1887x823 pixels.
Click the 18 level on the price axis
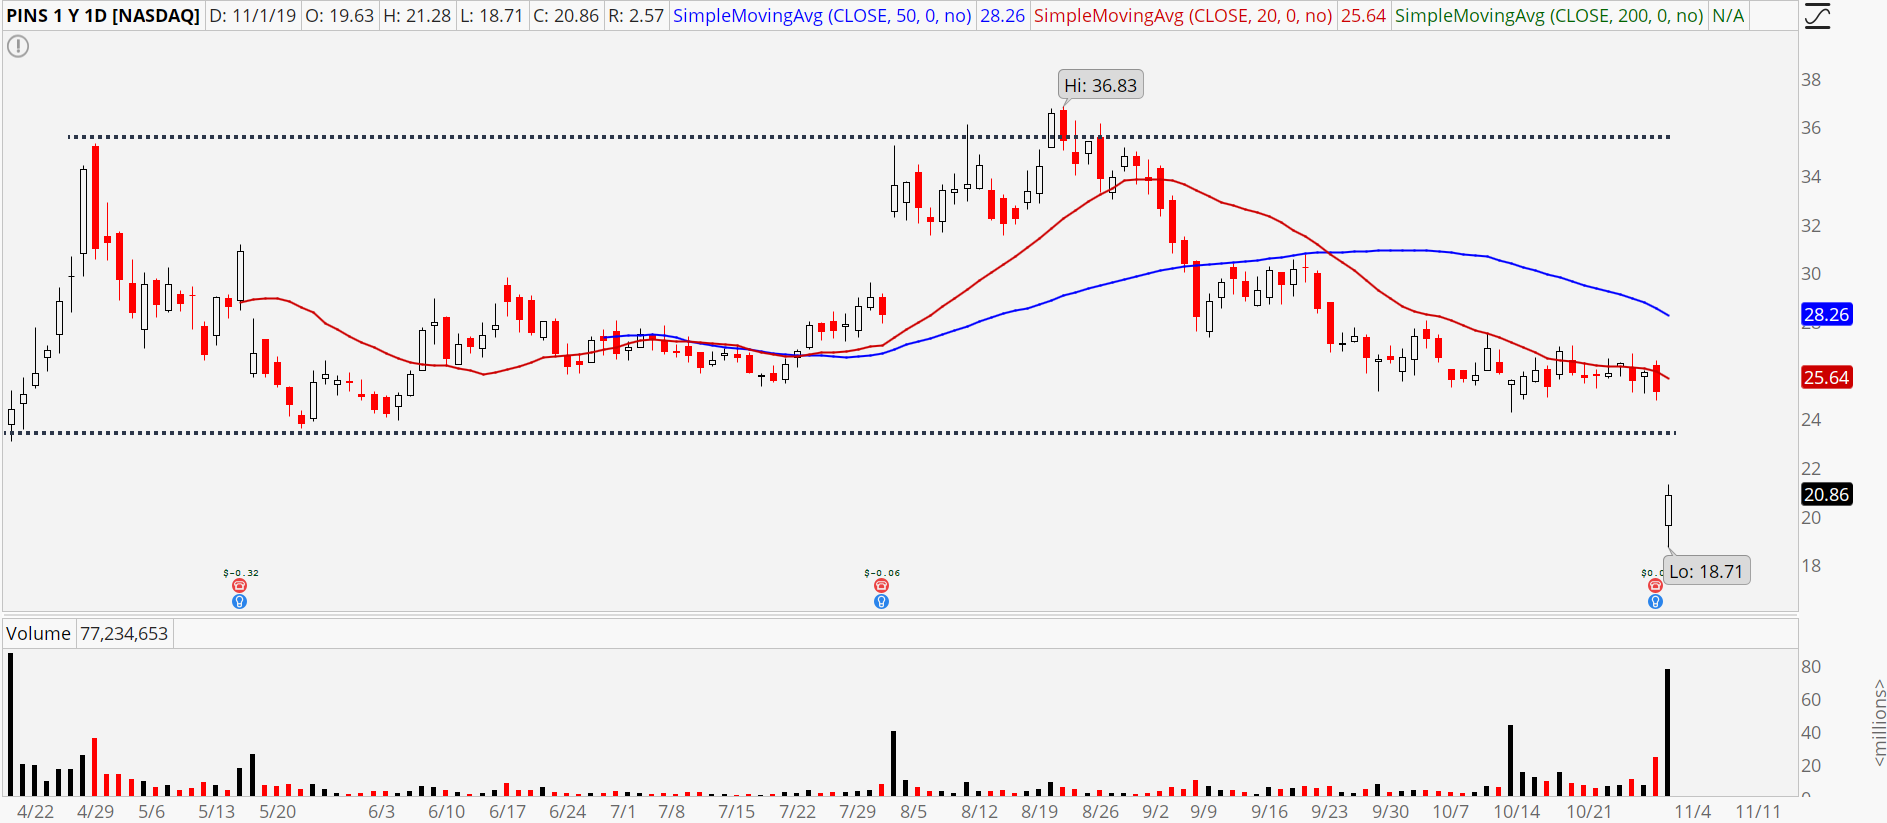click(x=1811, y=565)
